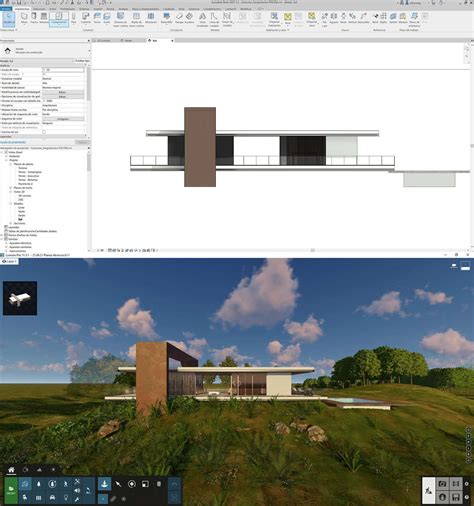Click the Ninguno color scheme button

[x=63, y=119]
